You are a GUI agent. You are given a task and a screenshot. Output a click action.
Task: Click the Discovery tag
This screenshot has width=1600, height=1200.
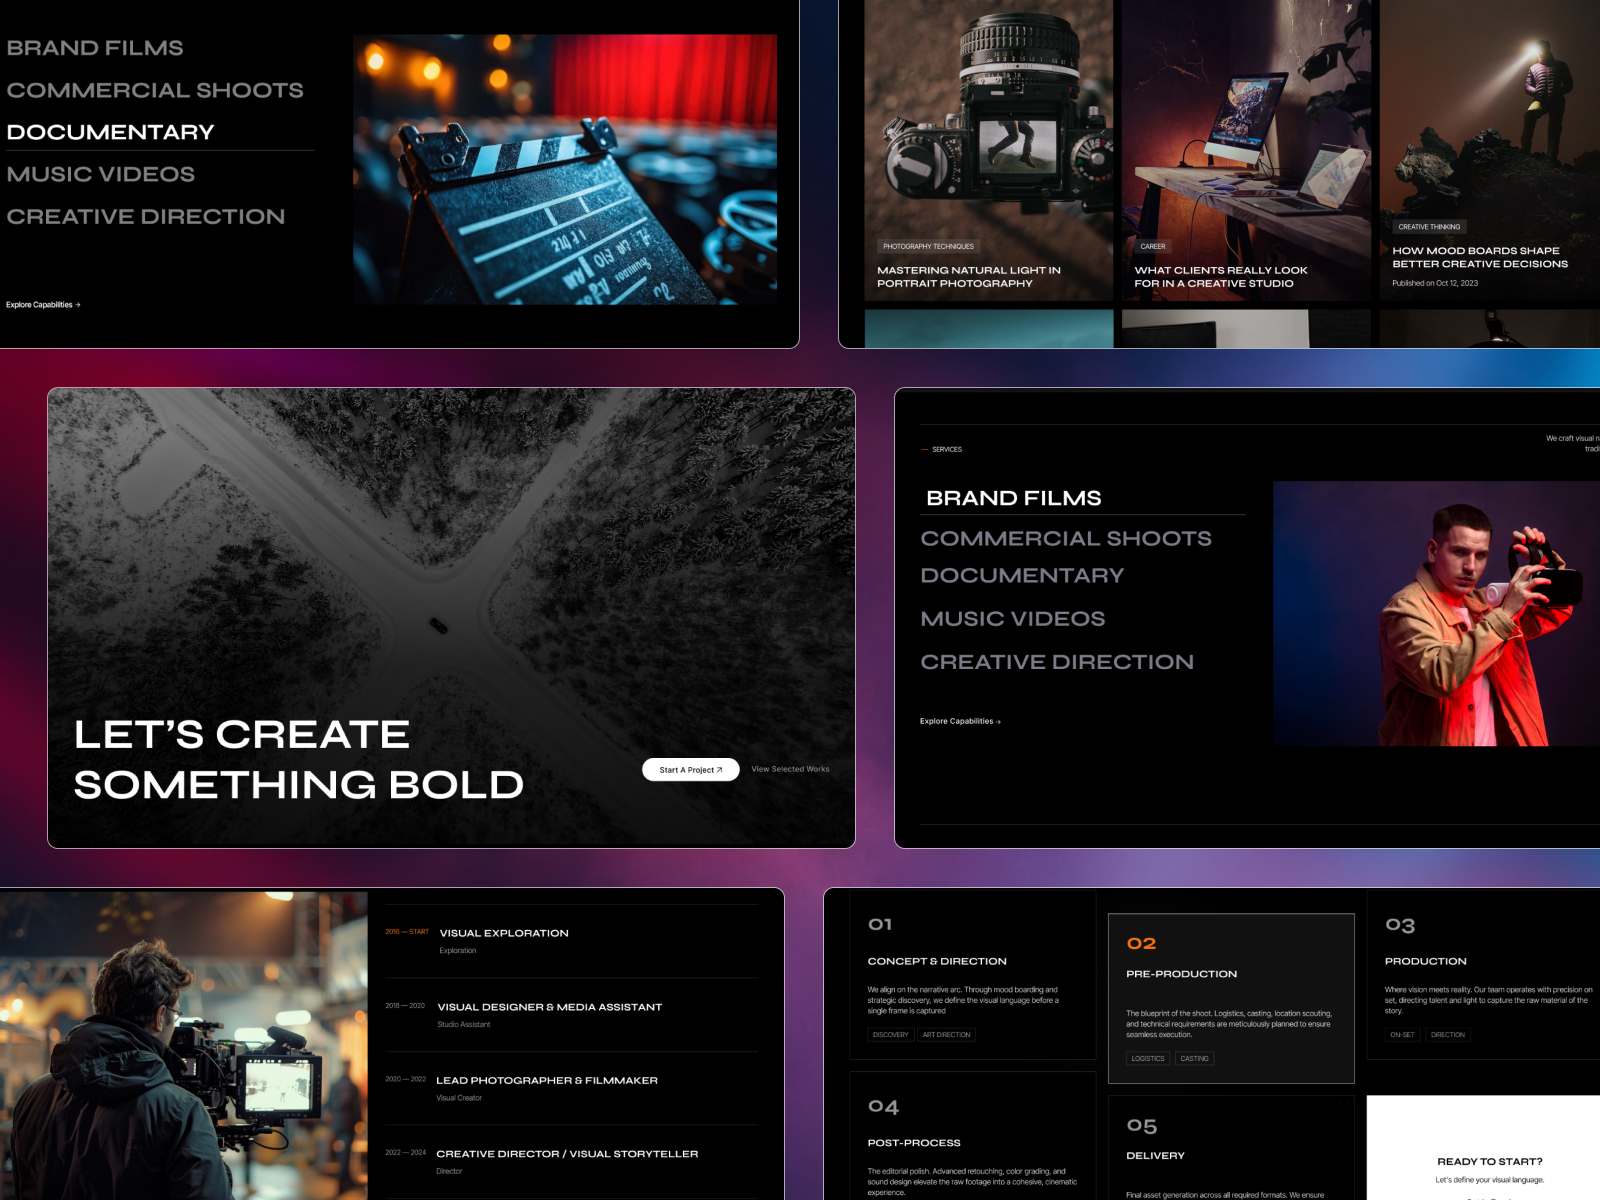(x=890, y=1035)
